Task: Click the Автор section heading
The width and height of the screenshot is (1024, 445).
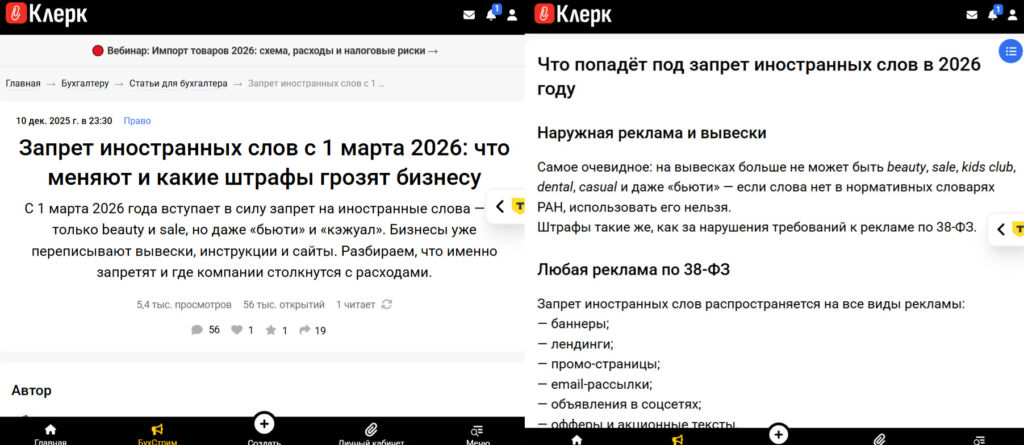Action: (31, 391)
